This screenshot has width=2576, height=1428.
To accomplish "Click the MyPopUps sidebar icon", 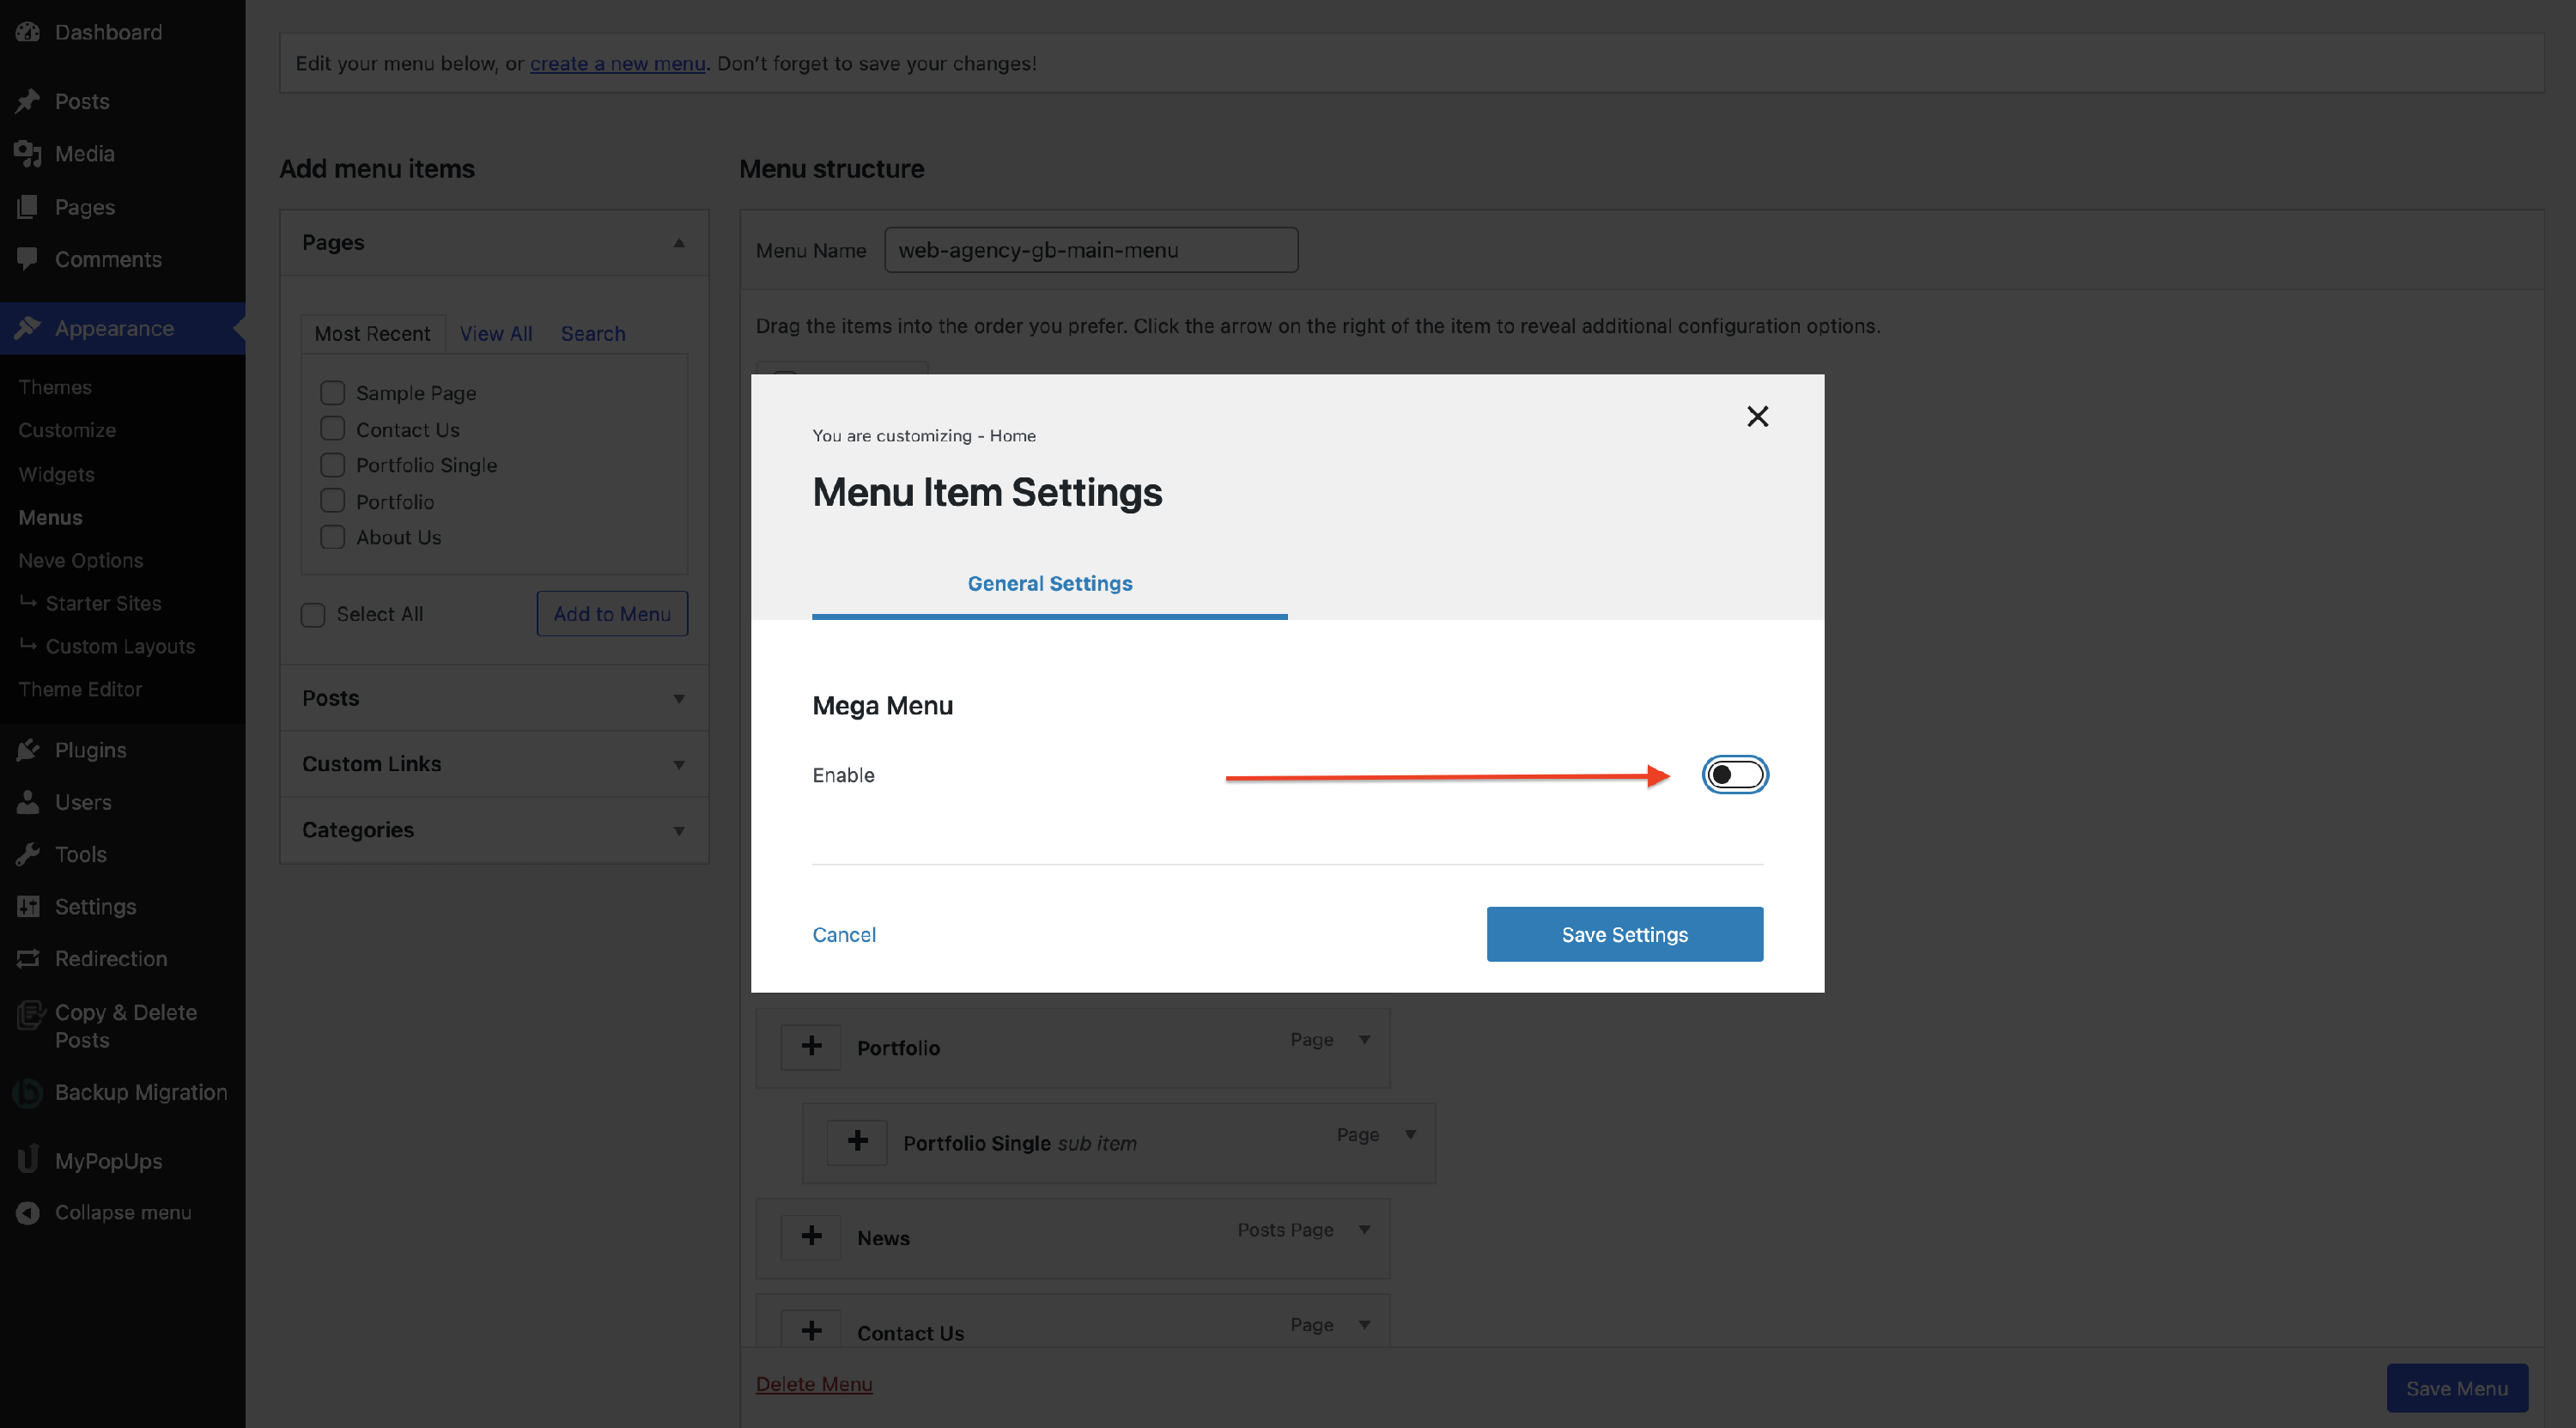I will tap(28, 1160).
